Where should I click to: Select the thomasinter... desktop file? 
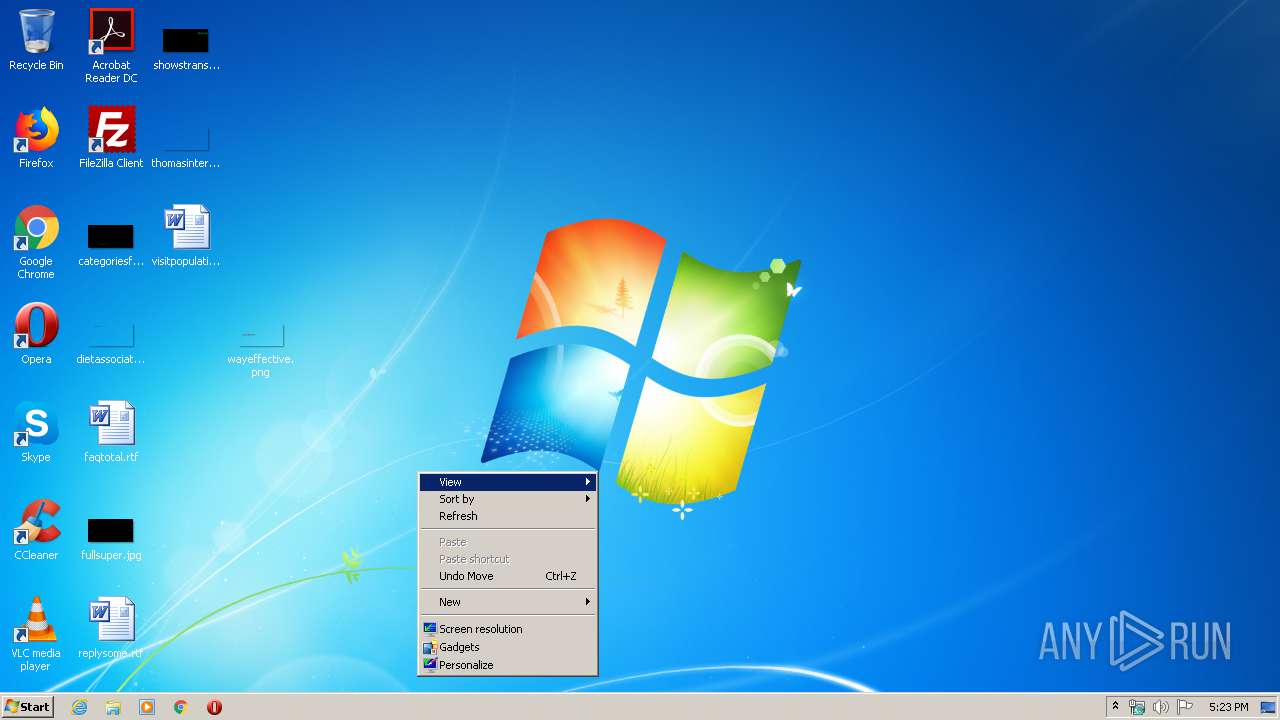pos(186,146)
